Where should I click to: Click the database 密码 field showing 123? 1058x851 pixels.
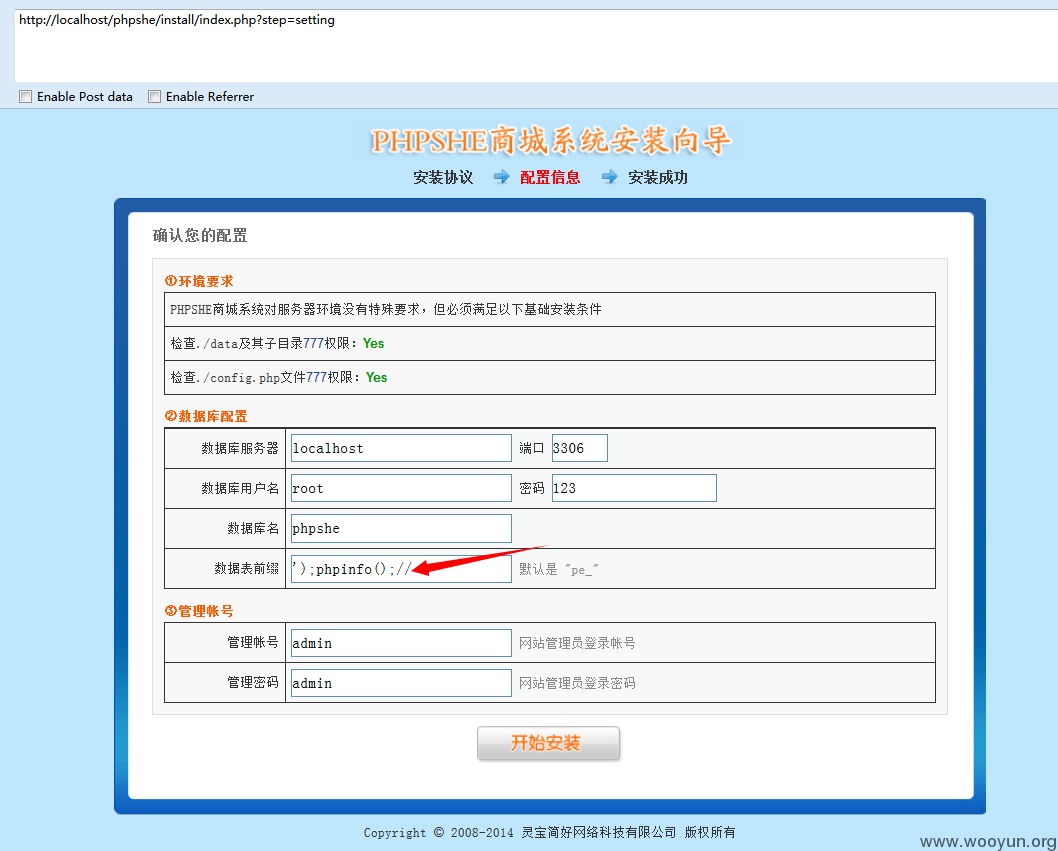pyautogui.click(x=633, y=488)
